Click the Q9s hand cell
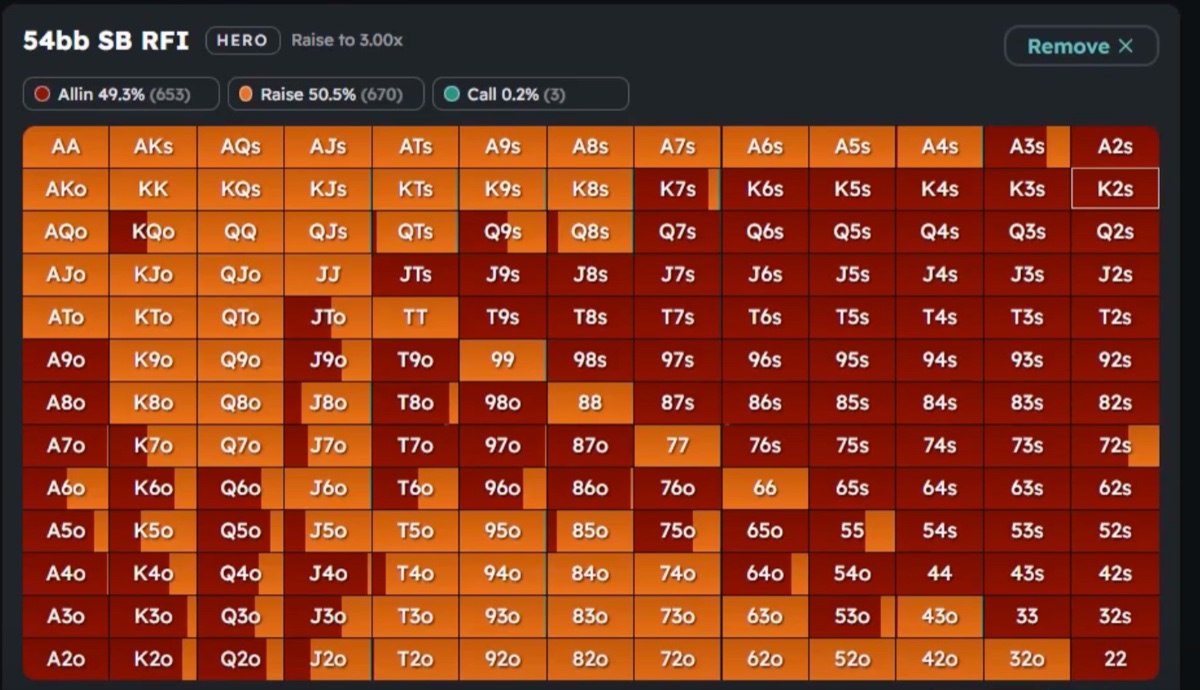 tap(502, 232)
